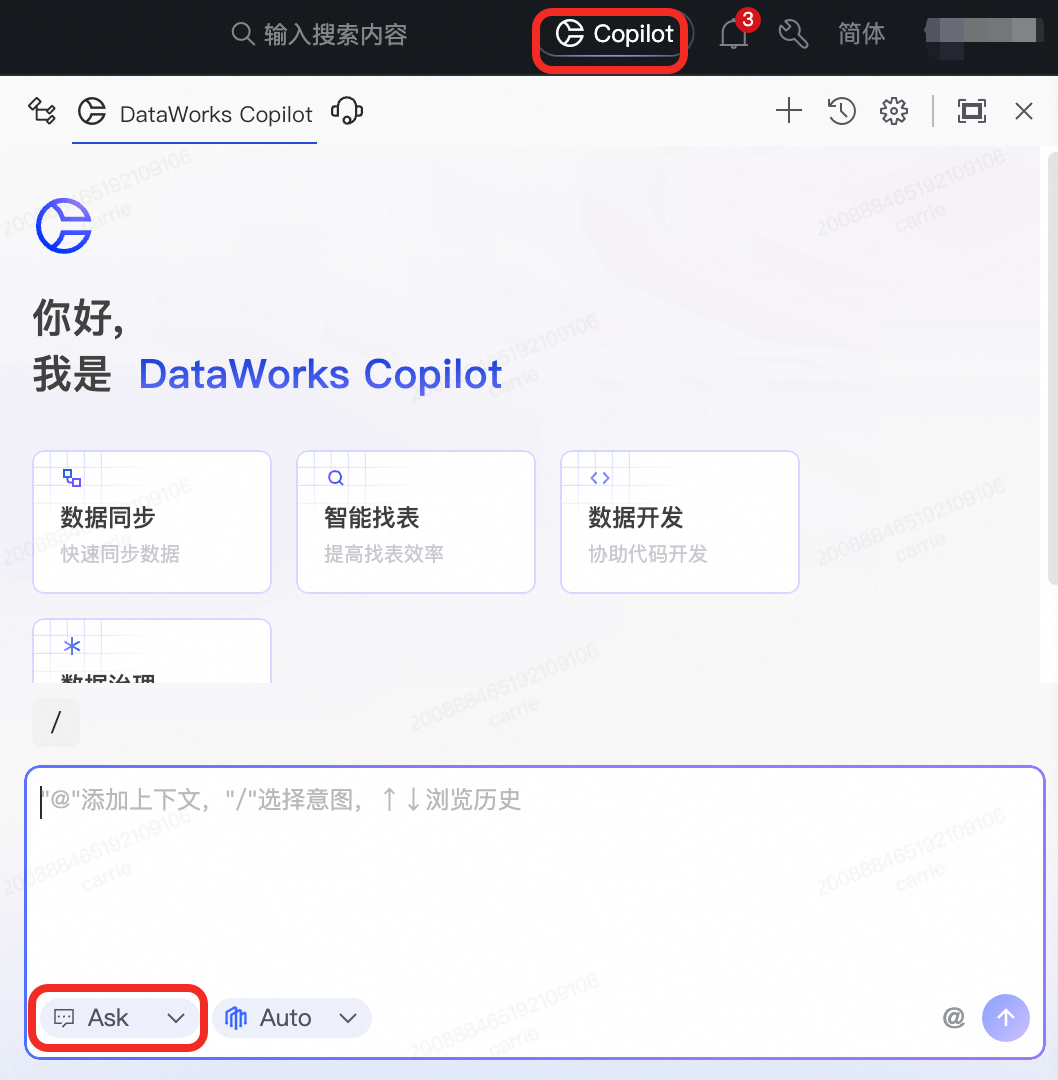Switch language via 简体
The image size is (1058, 1080).
(x=861, y=34)
